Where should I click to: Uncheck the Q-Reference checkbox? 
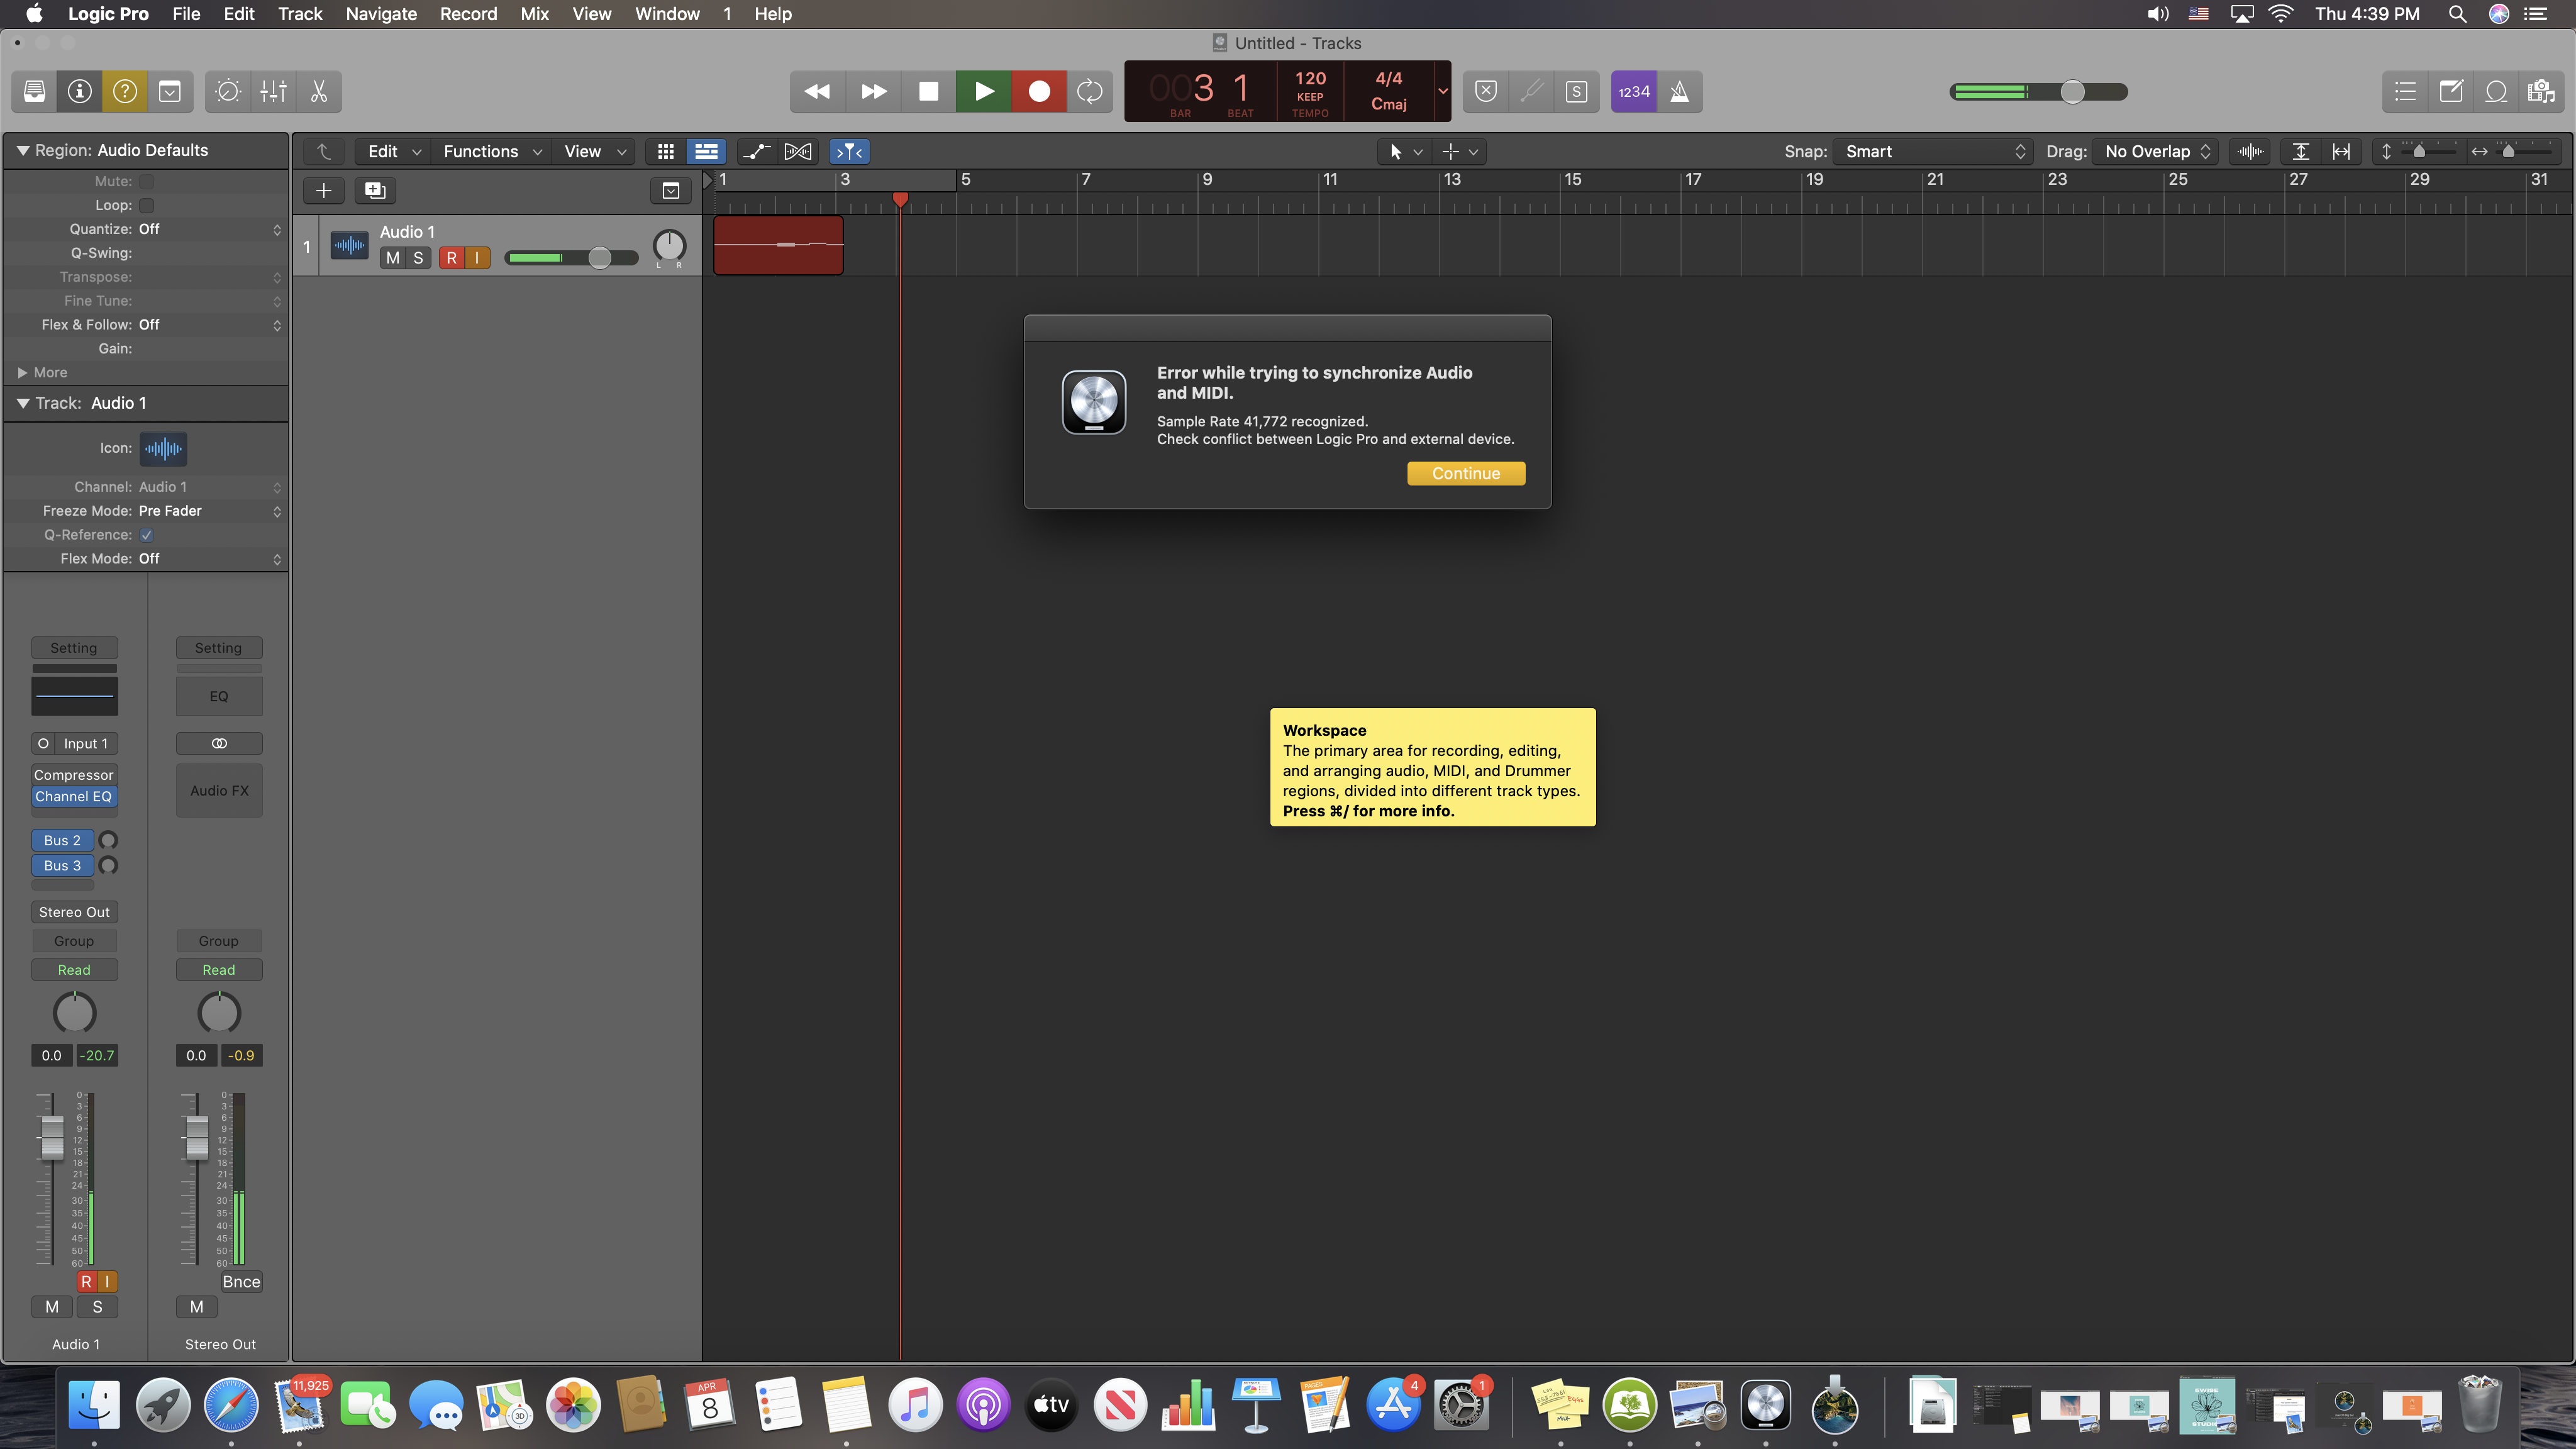point(147,535)
